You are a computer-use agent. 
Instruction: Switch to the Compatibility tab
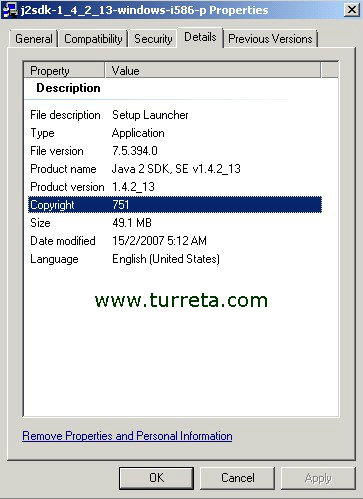coord(93,39)
